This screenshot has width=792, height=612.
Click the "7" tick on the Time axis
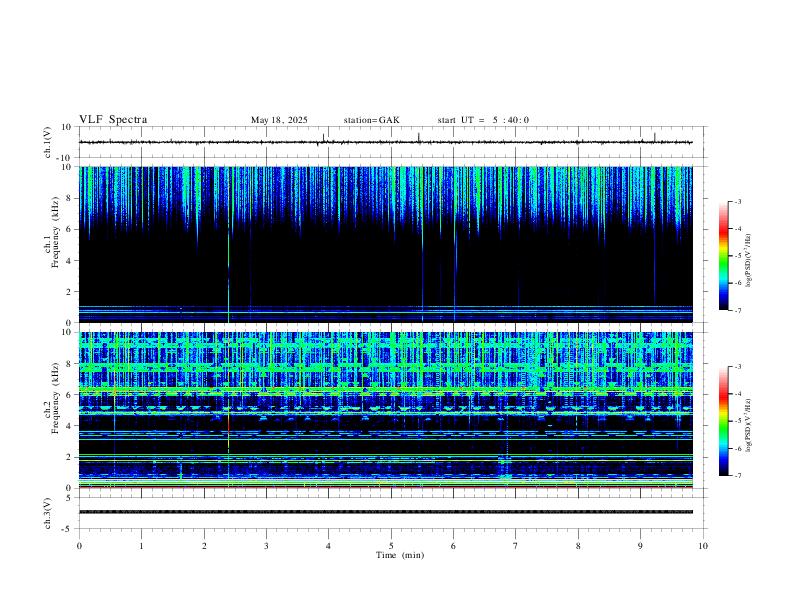pyautogui.click(x=516, y=546)
